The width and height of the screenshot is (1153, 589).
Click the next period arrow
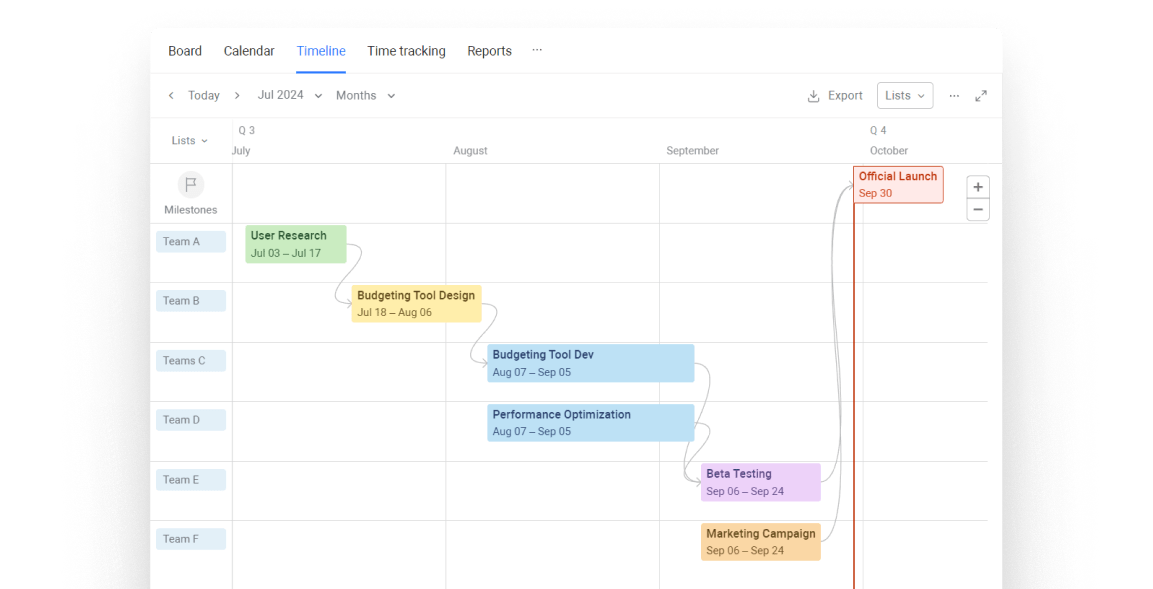pos(237,96)
